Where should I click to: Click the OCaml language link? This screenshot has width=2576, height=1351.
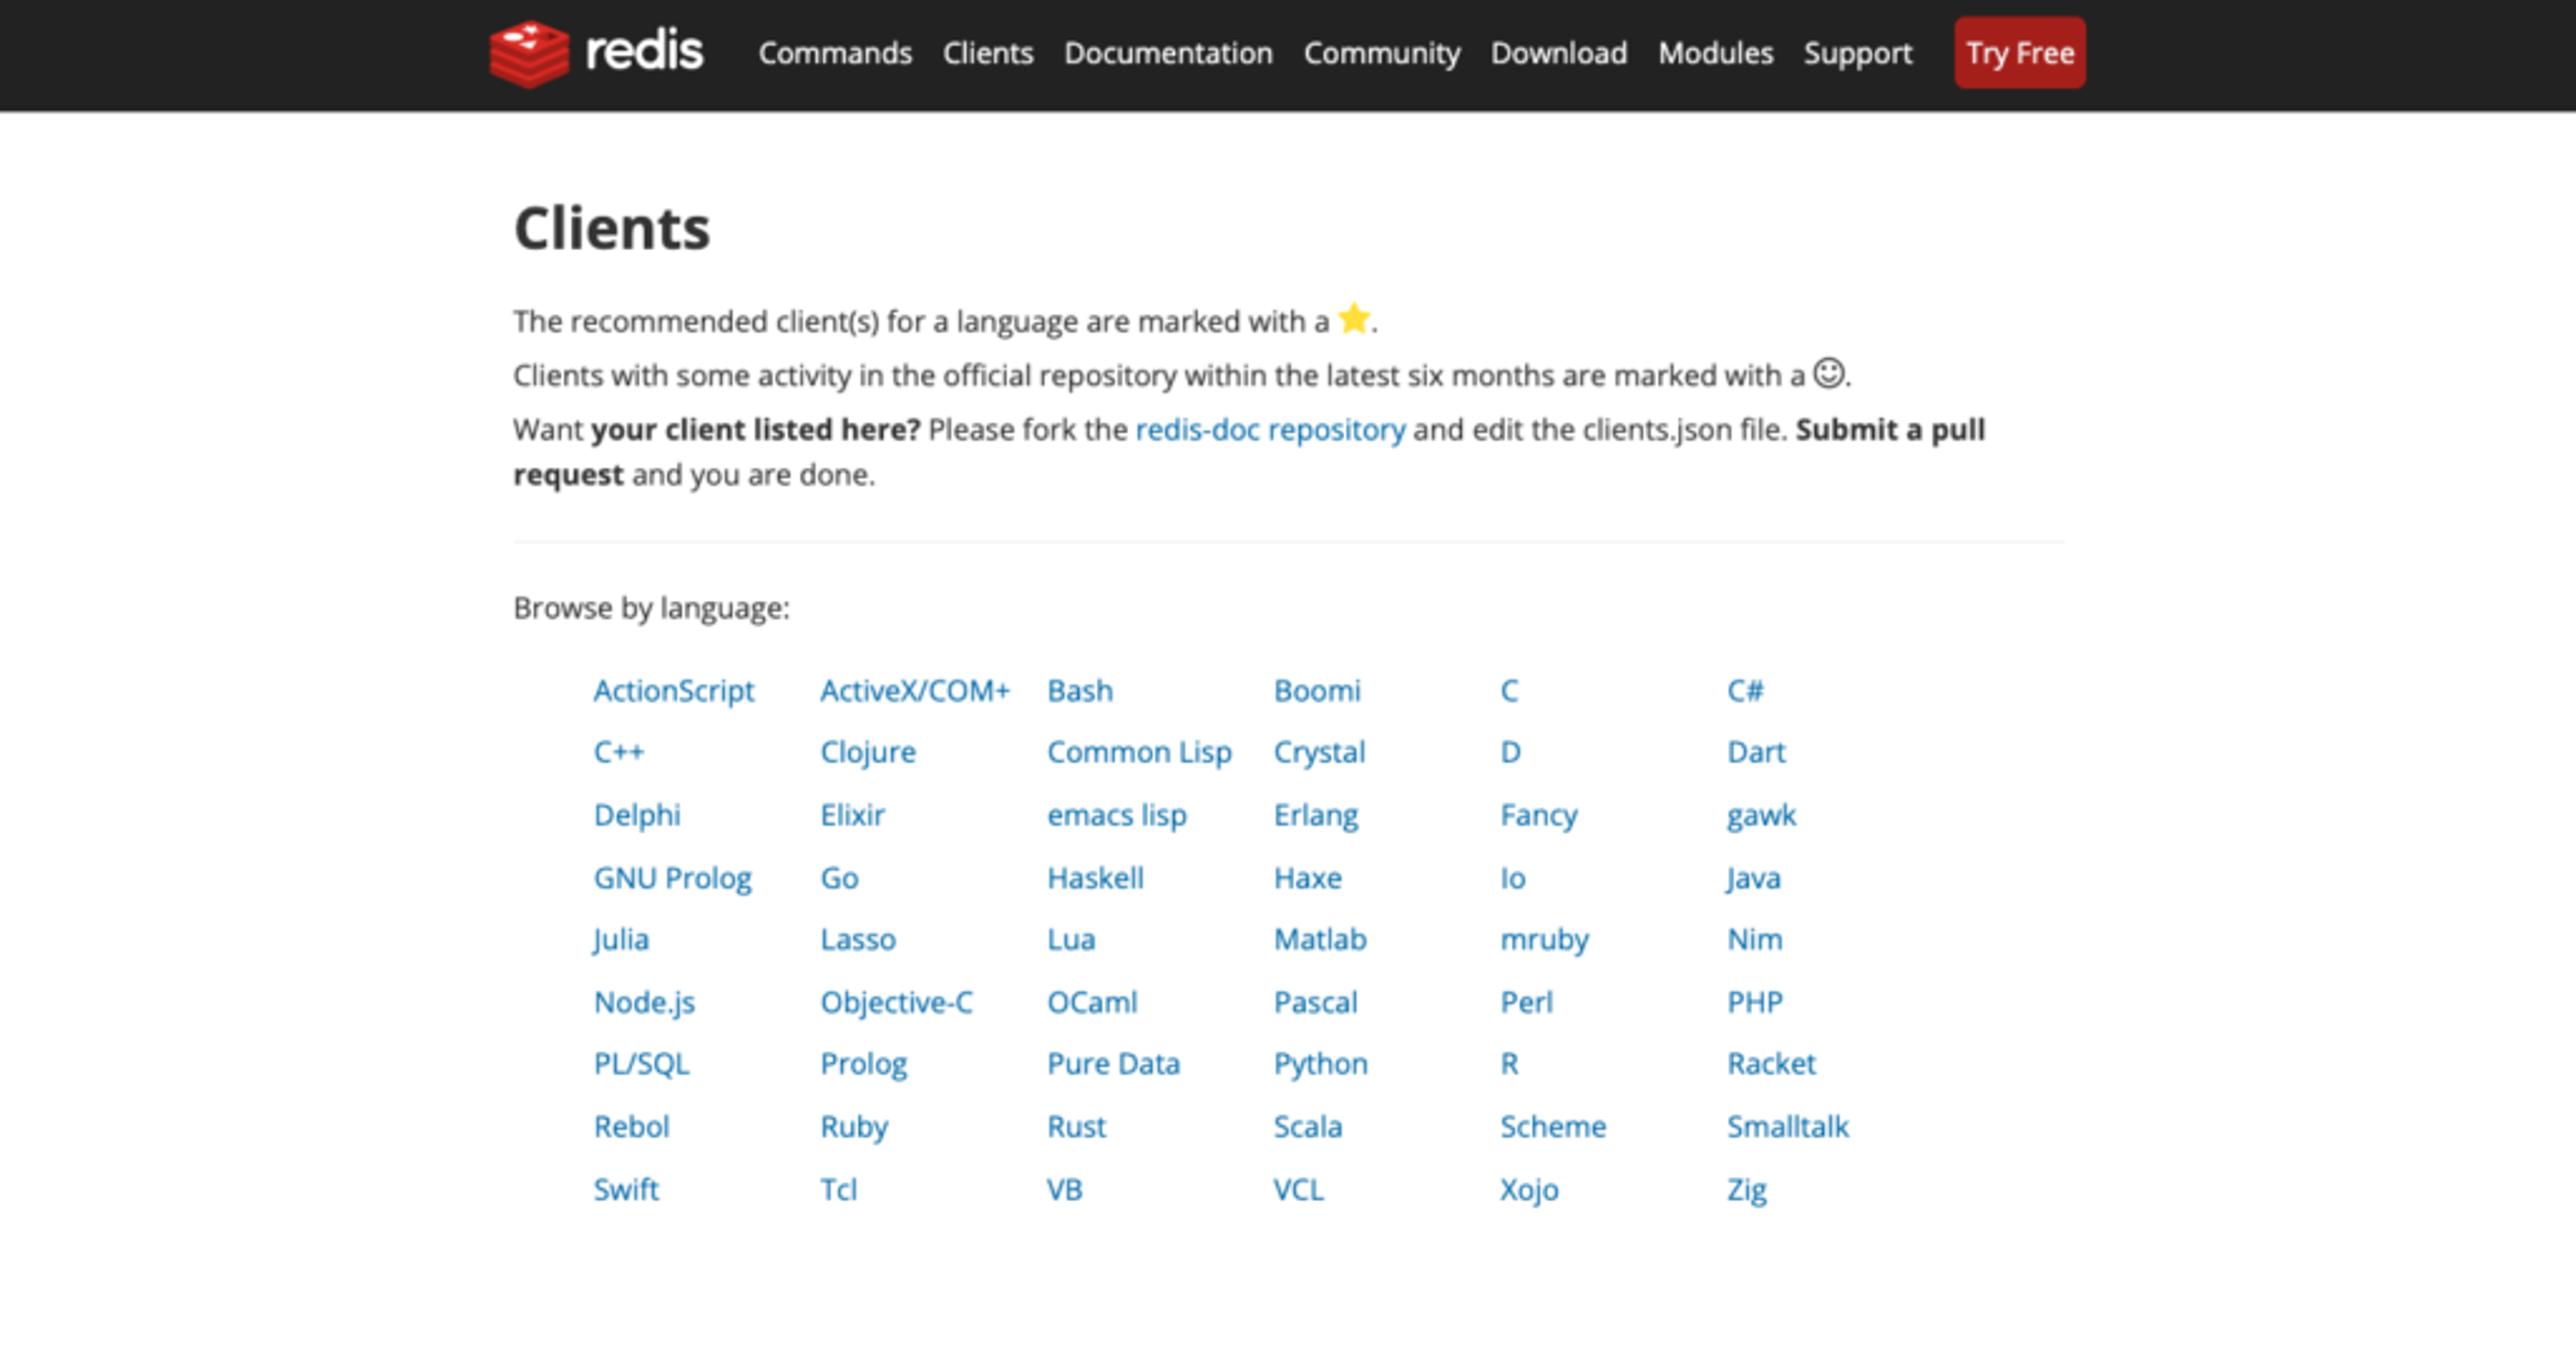[x=1092, y=1002]
